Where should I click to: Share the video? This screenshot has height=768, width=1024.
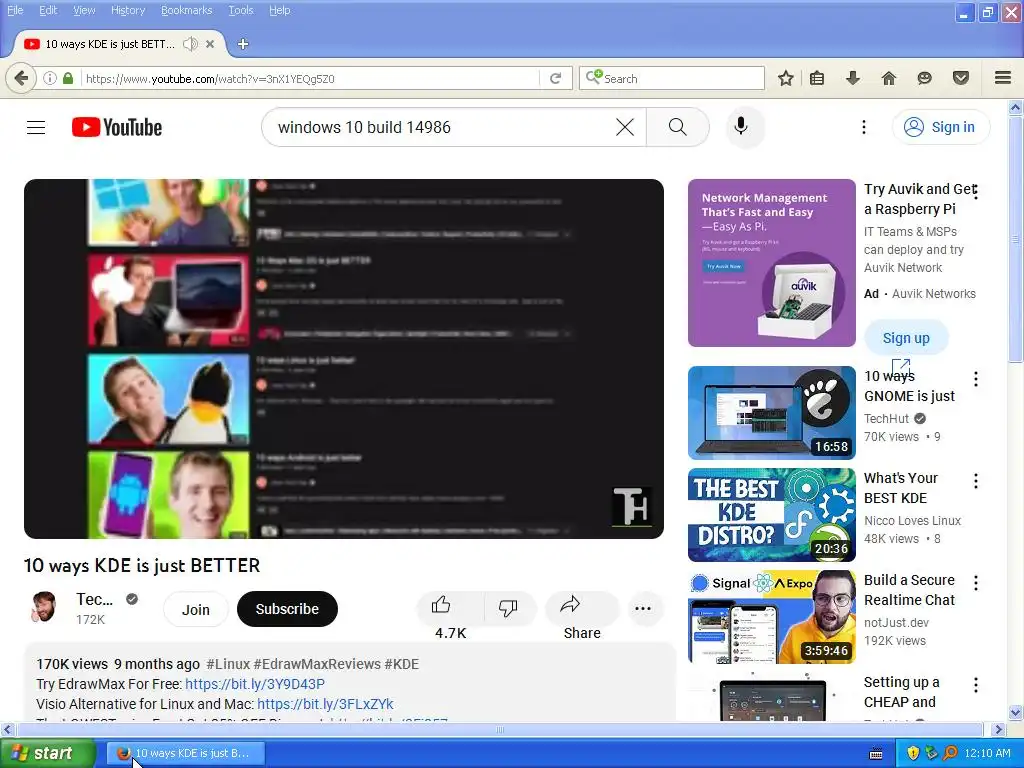click(x=581, y=607)
